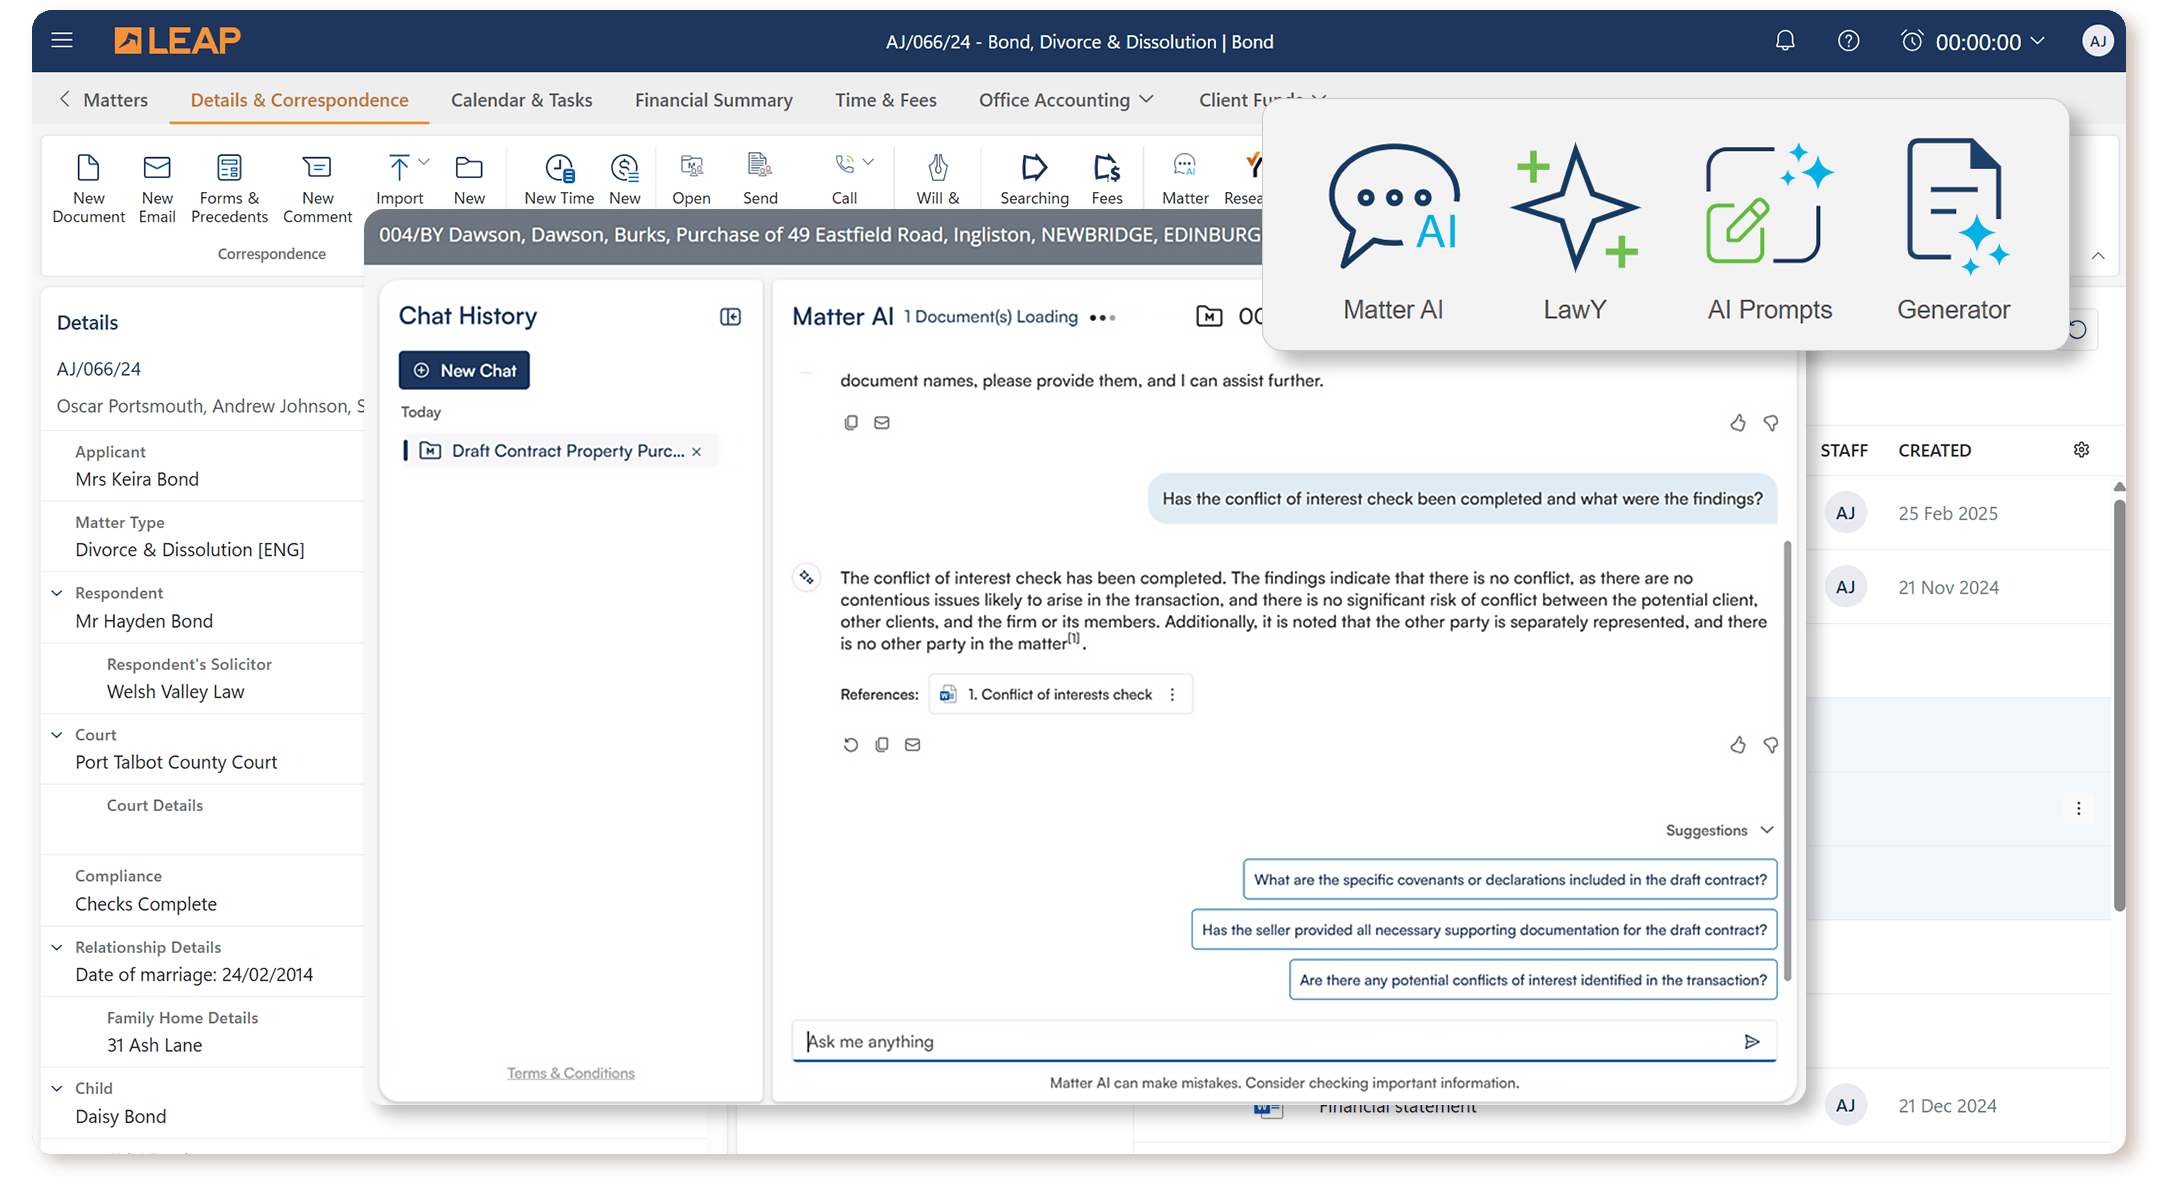Collapse the Chat History panel icon
The height and width of the screenshot is (1200, 2167).
[x=730, y=317]
